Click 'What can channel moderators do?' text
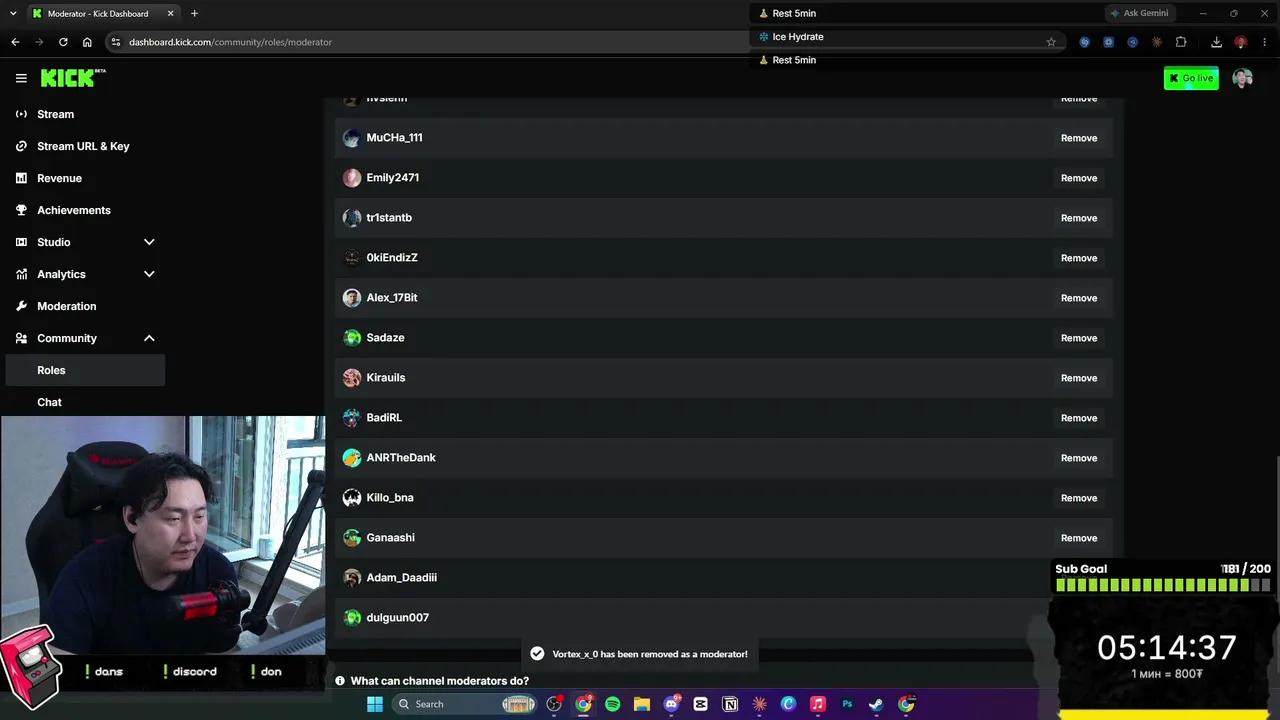 coord(440,681)
